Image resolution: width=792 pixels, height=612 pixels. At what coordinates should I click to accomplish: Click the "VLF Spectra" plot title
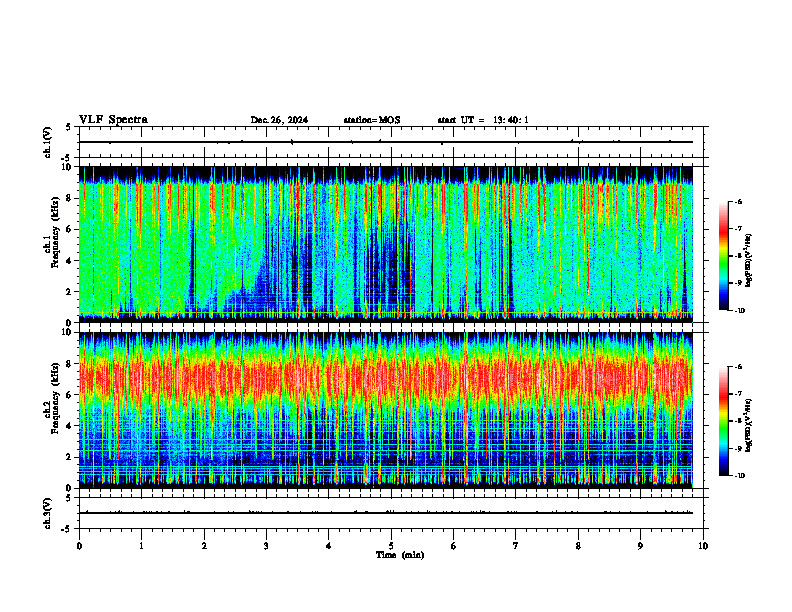[113, 120]
